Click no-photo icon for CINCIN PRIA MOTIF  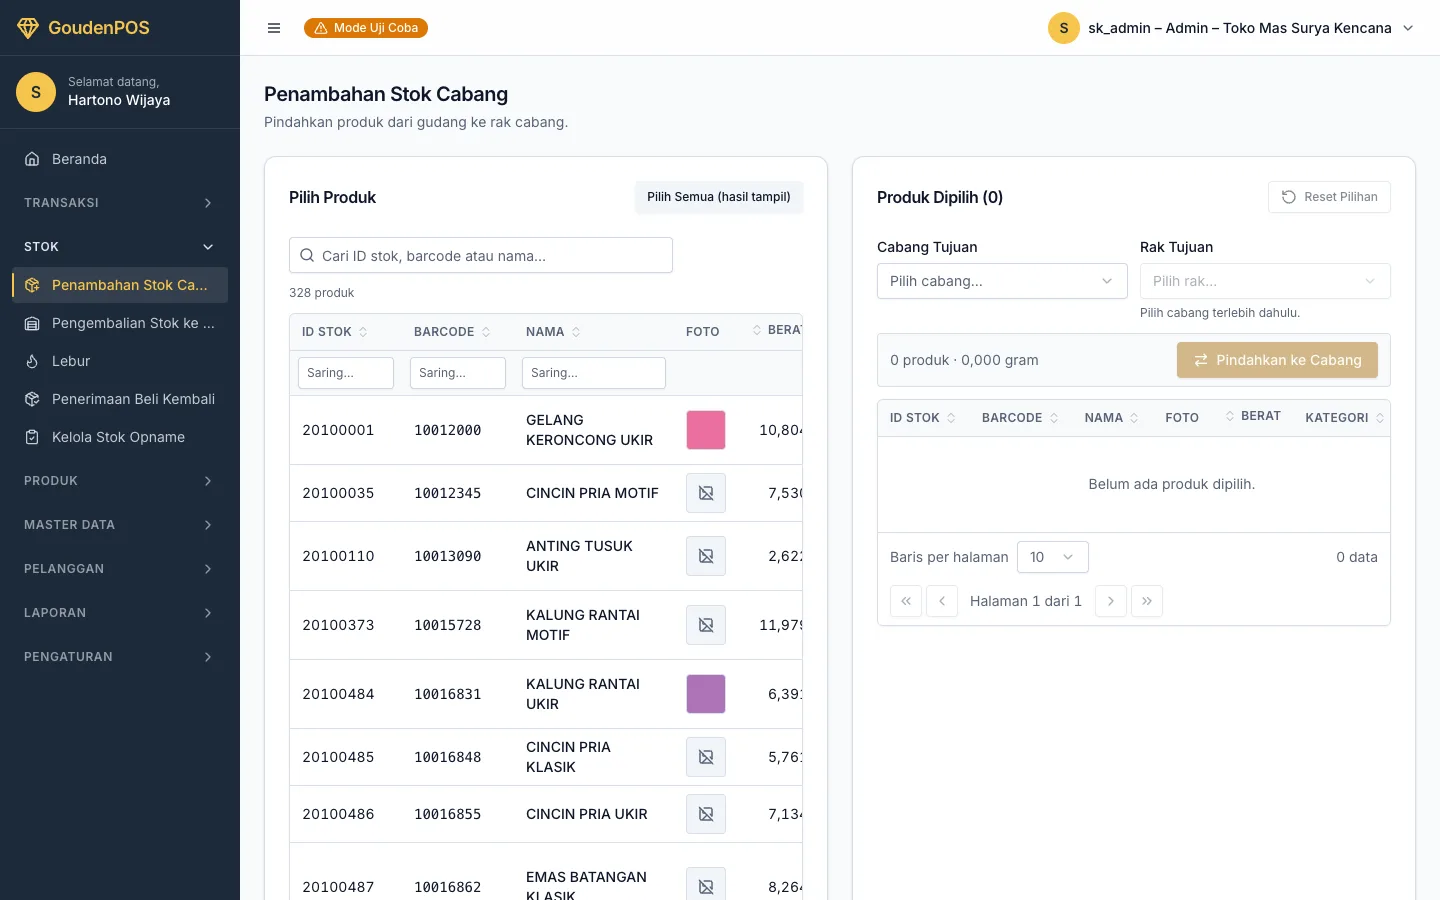pyautogui.click(x=706, y=493)
